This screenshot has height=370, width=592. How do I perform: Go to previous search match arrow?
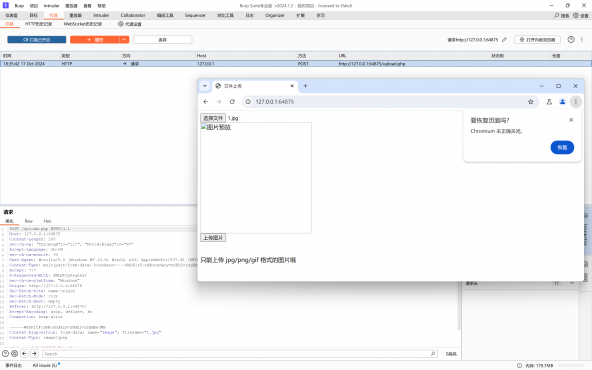point(24,354)
